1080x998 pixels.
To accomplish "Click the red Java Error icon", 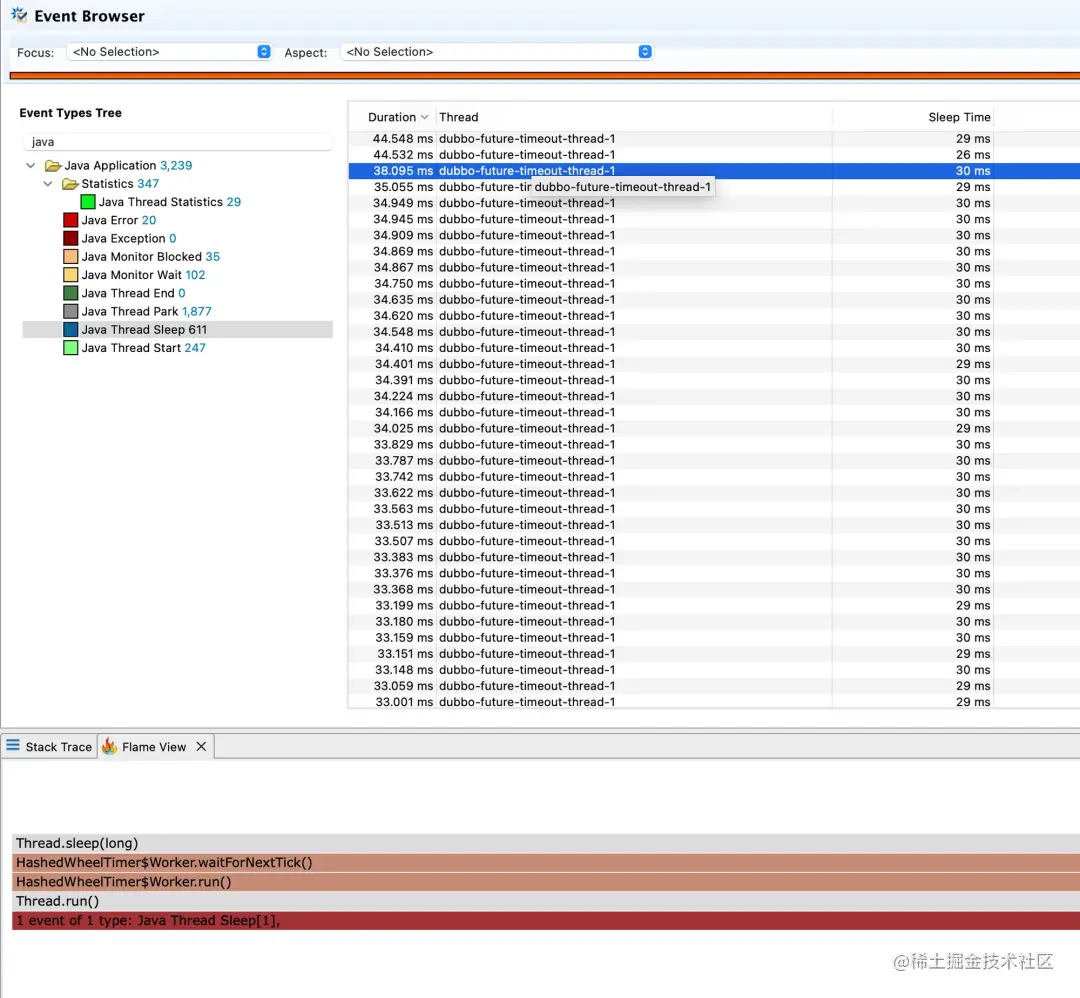I will click(x=70, y=220).
